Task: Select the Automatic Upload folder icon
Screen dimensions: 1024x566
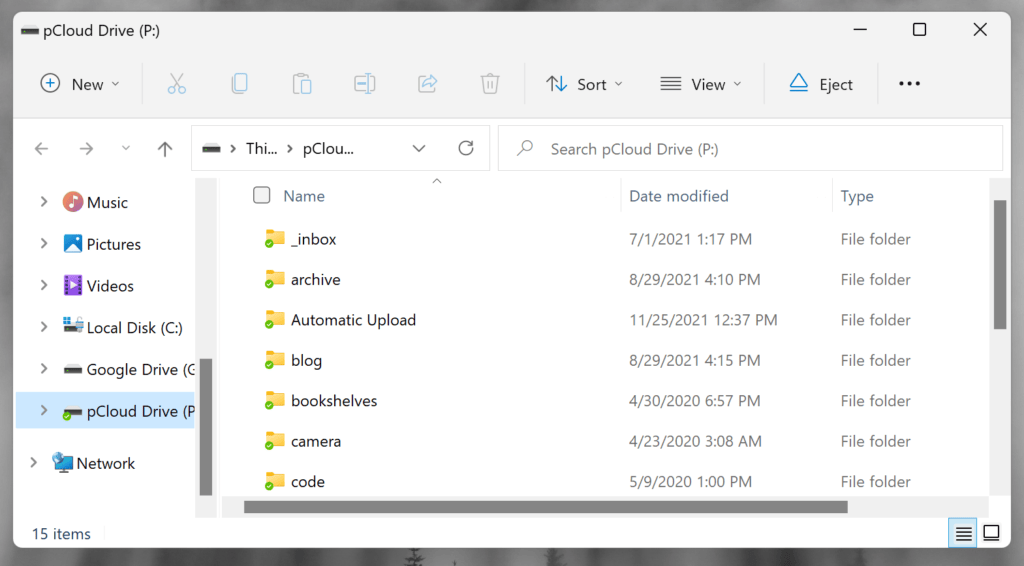Action: point(274,320)
